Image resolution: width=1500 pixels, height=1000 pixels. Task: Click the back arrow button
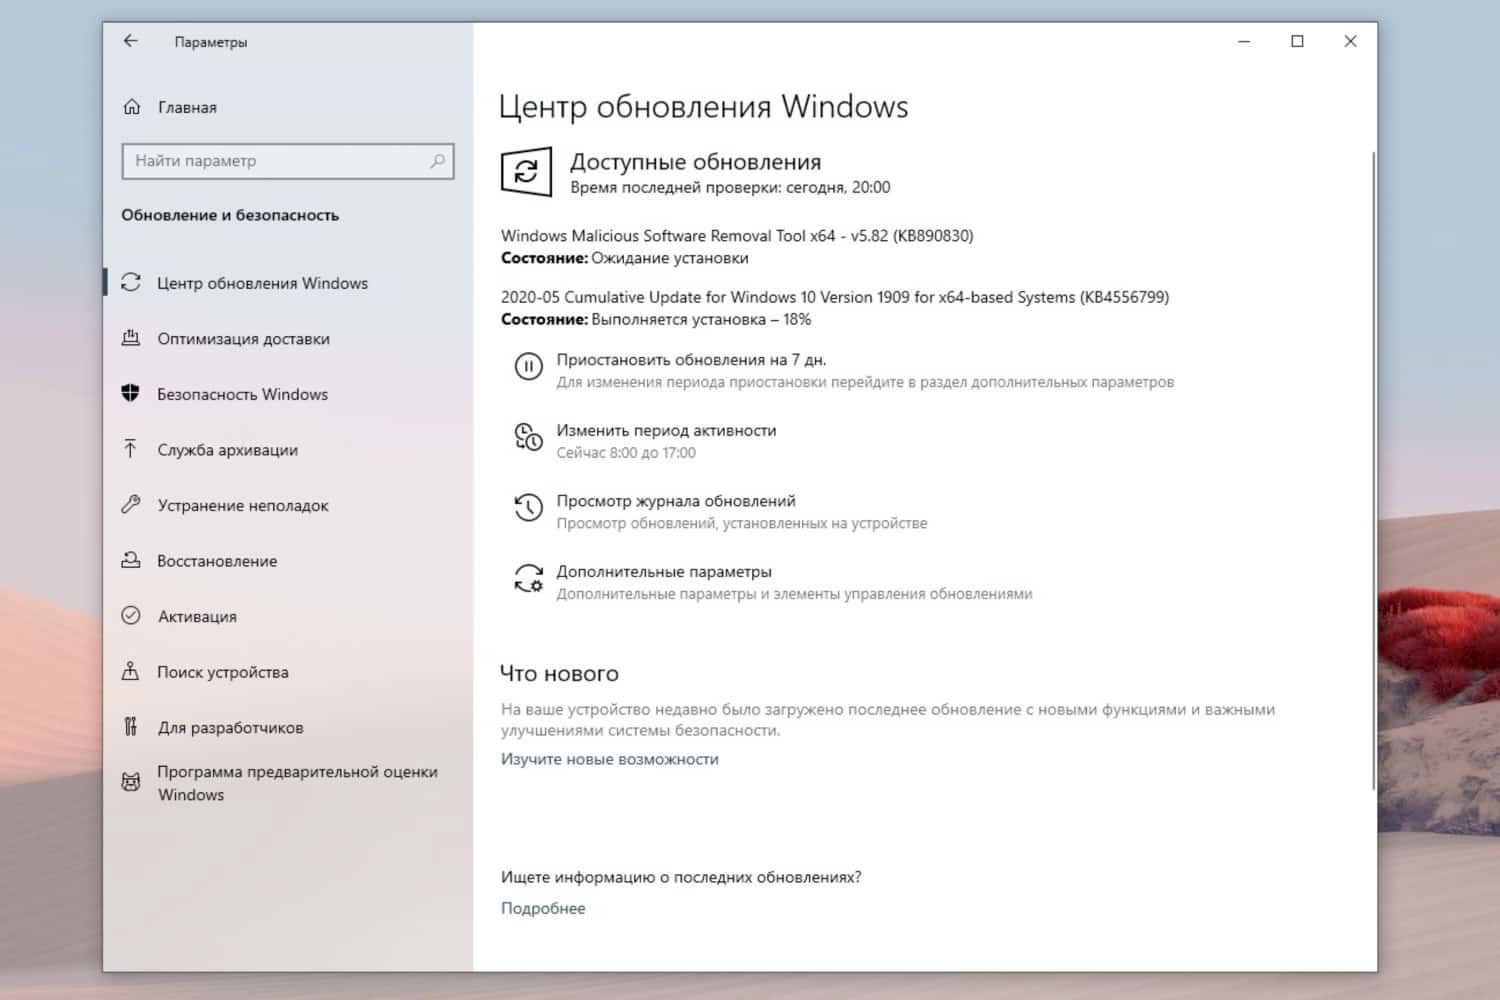131,41
